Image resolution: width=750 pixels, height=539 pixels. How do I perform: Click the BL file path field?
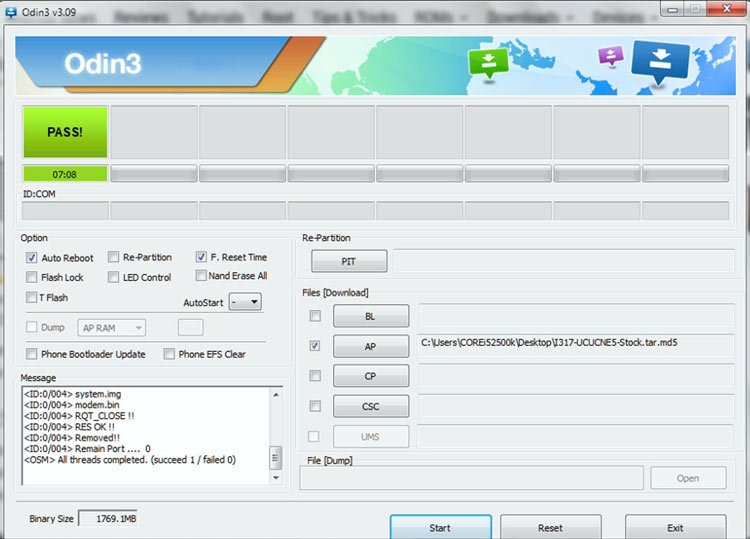tap(576, 316)
